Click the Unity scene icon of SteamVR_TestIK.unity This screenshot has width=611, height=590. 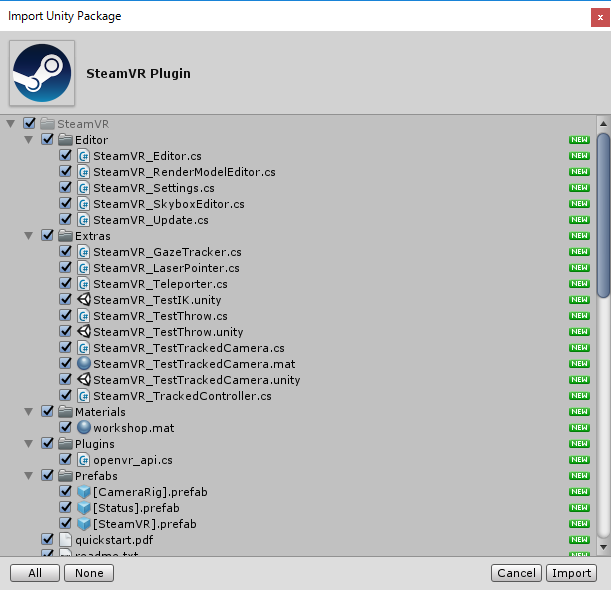click(83, 299)
